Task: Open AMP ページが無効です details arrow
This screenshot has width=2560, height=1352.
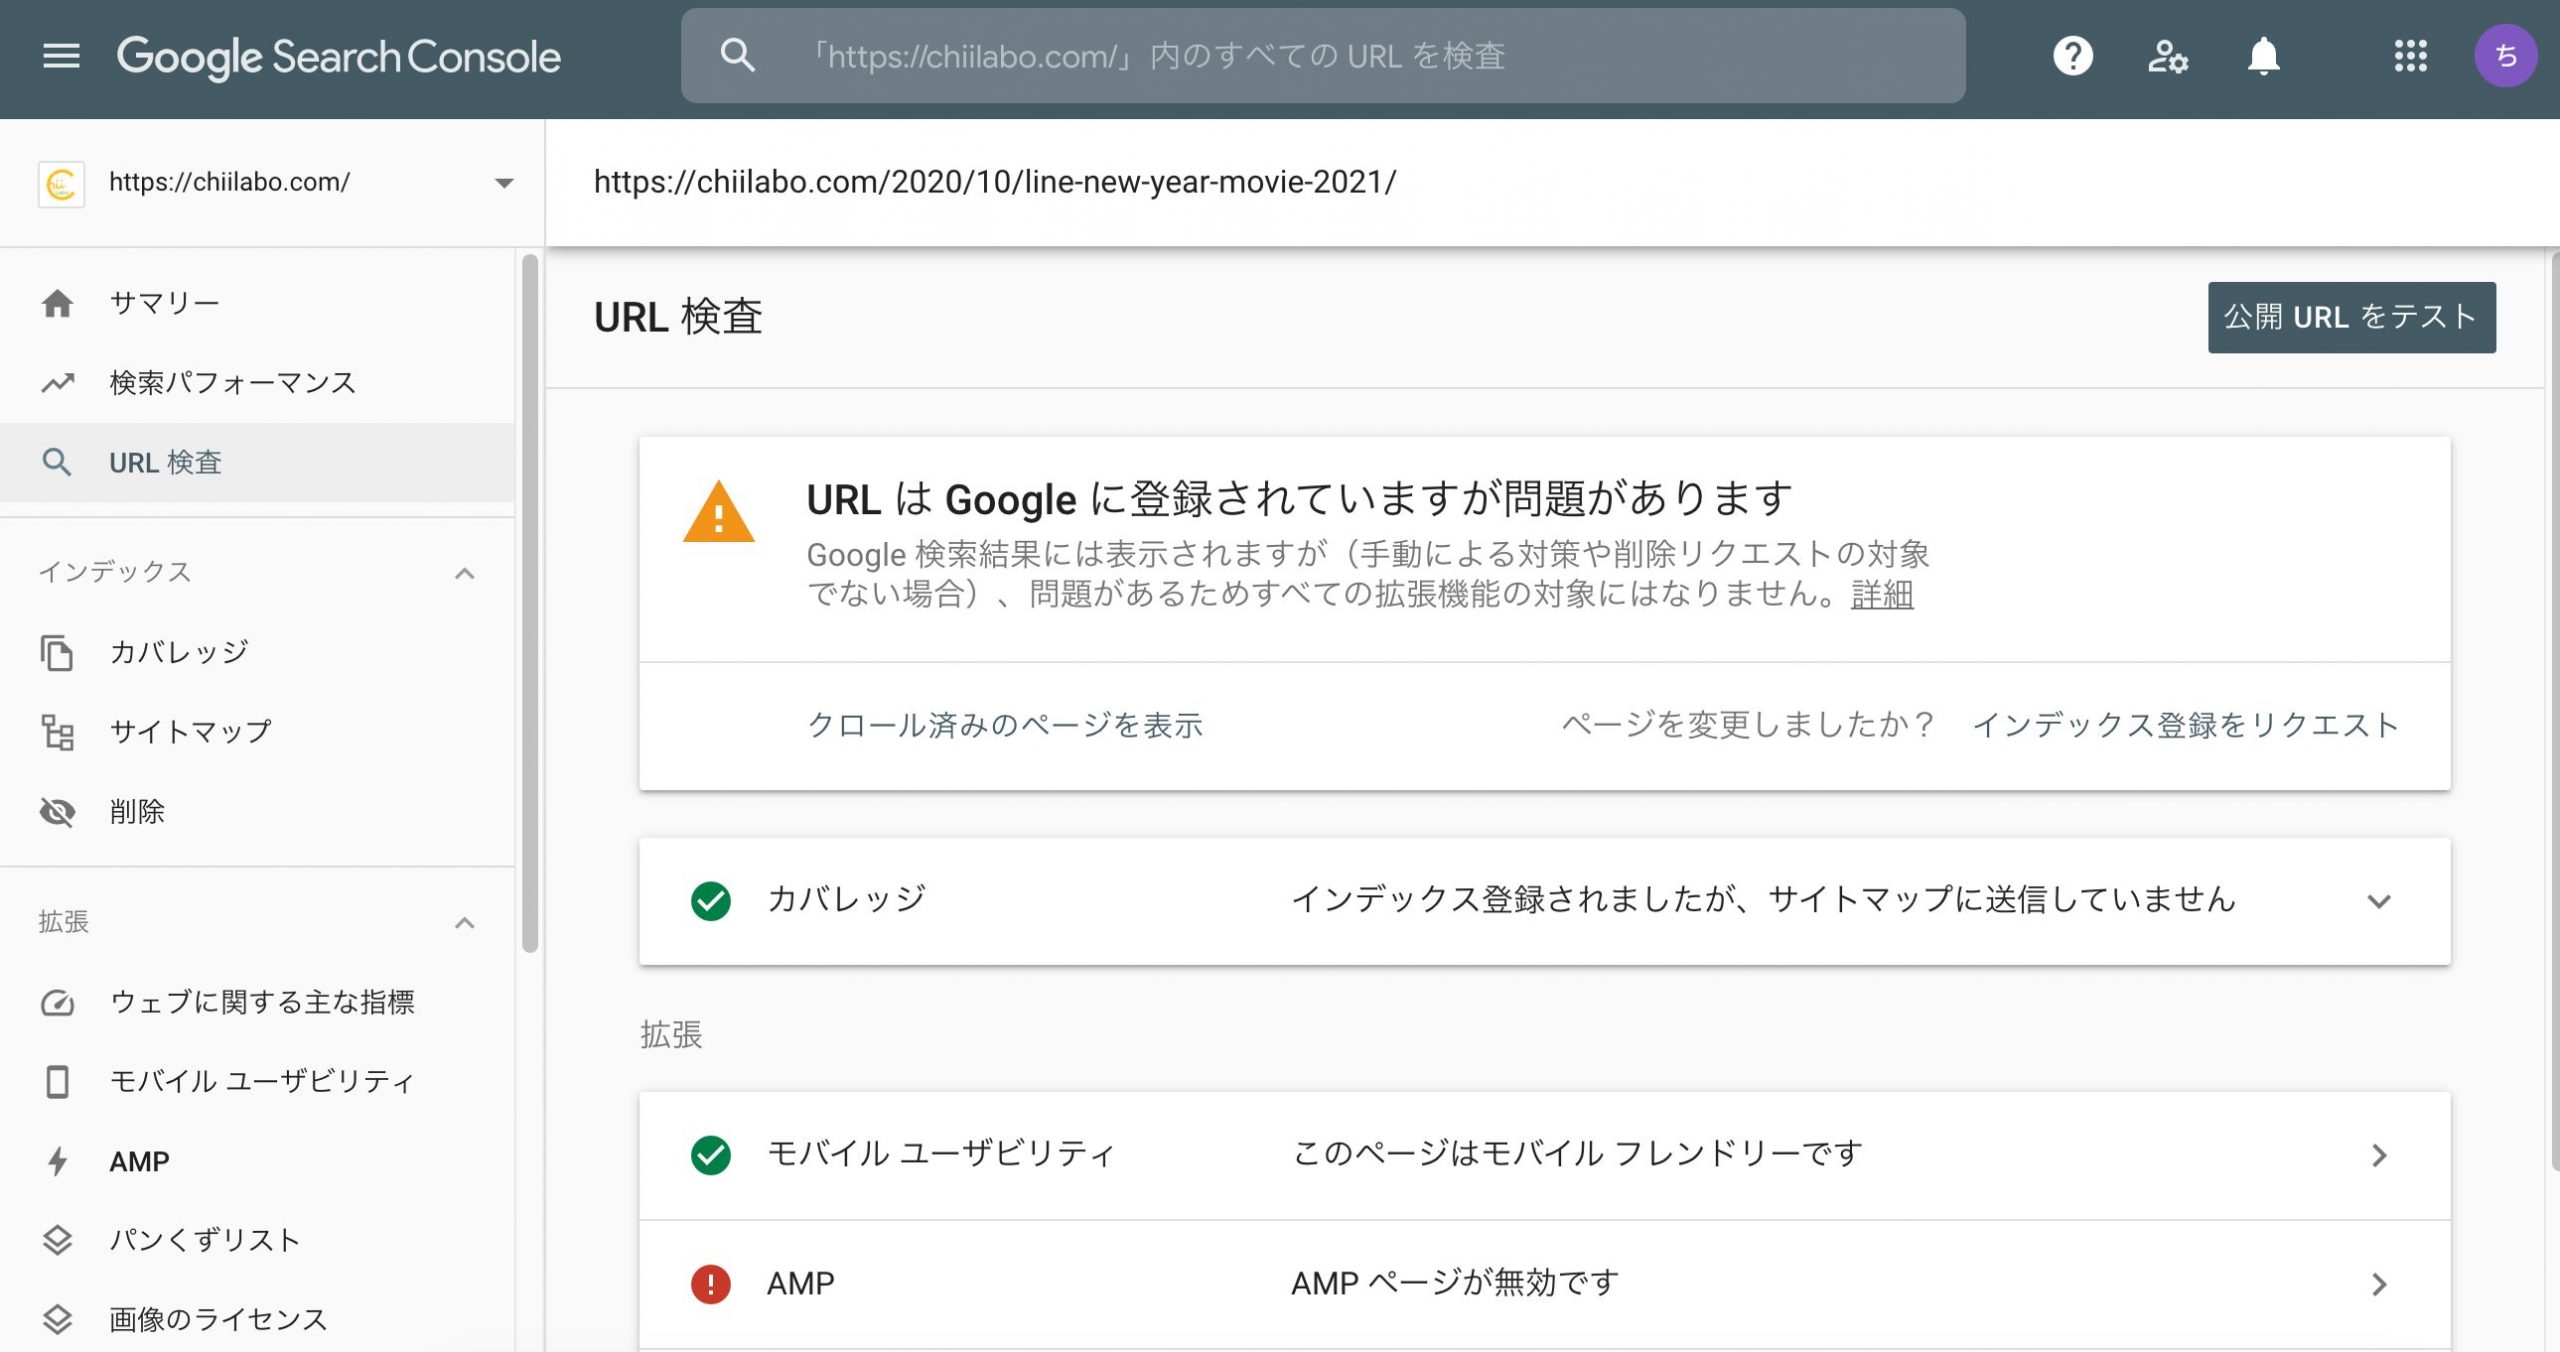Action: click(2379, 1284)
